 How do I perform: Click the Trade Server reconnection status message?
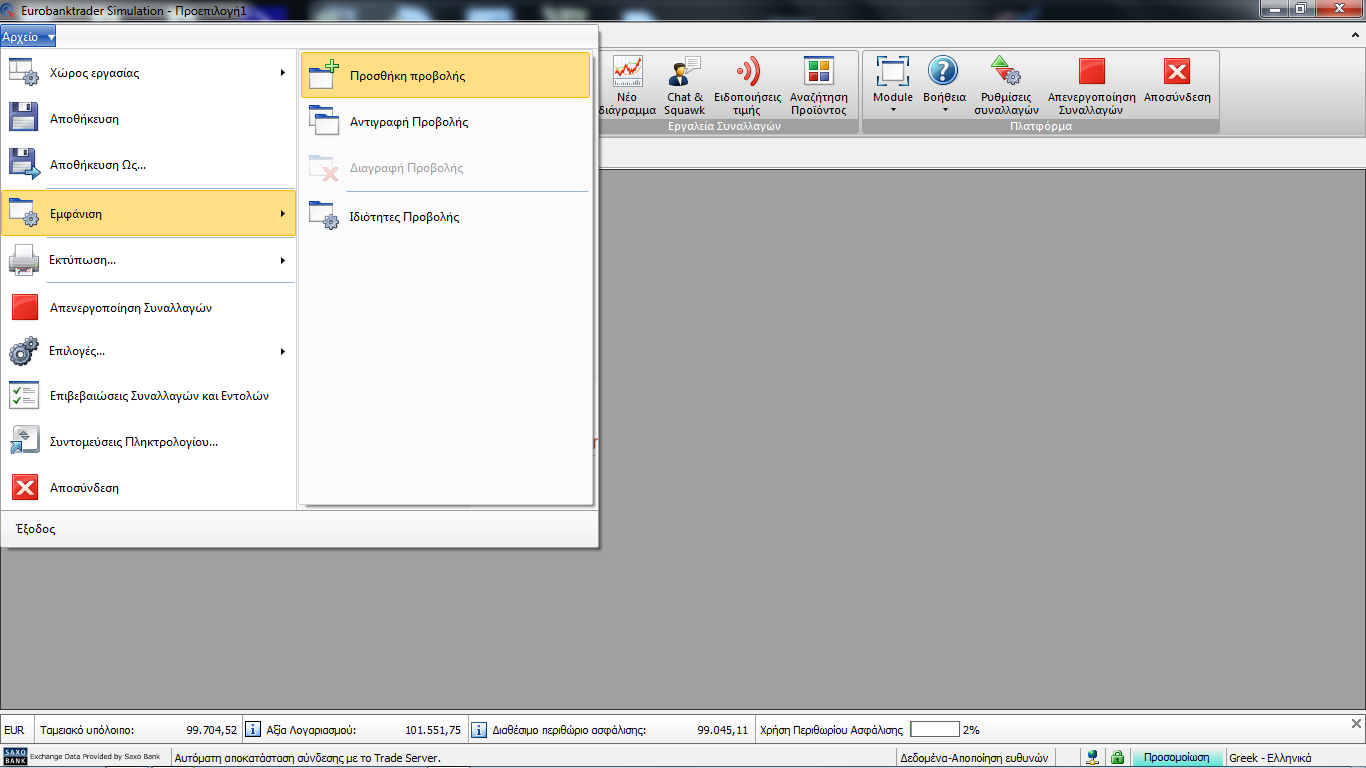click(x=307, y=758)
